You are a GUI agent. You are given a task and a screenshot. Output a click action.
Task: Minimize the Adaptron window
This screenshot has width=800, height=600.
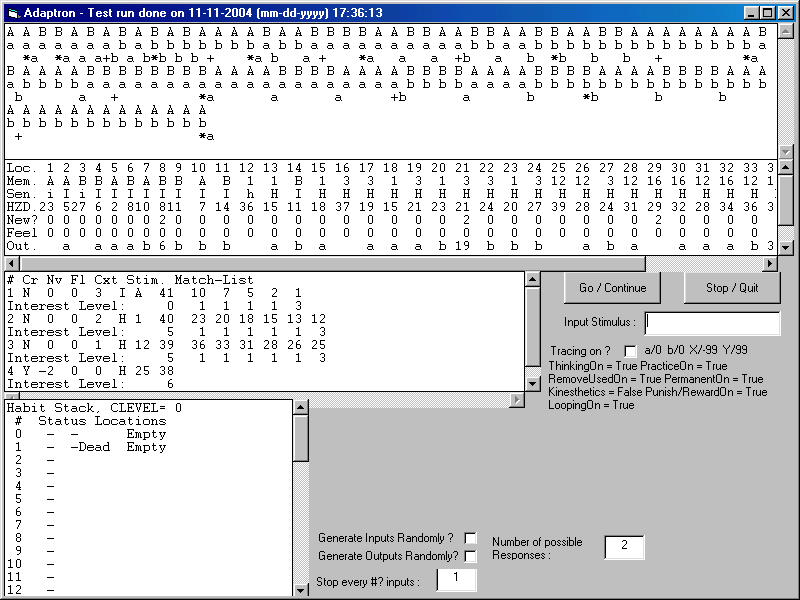[x=752, y=13]
